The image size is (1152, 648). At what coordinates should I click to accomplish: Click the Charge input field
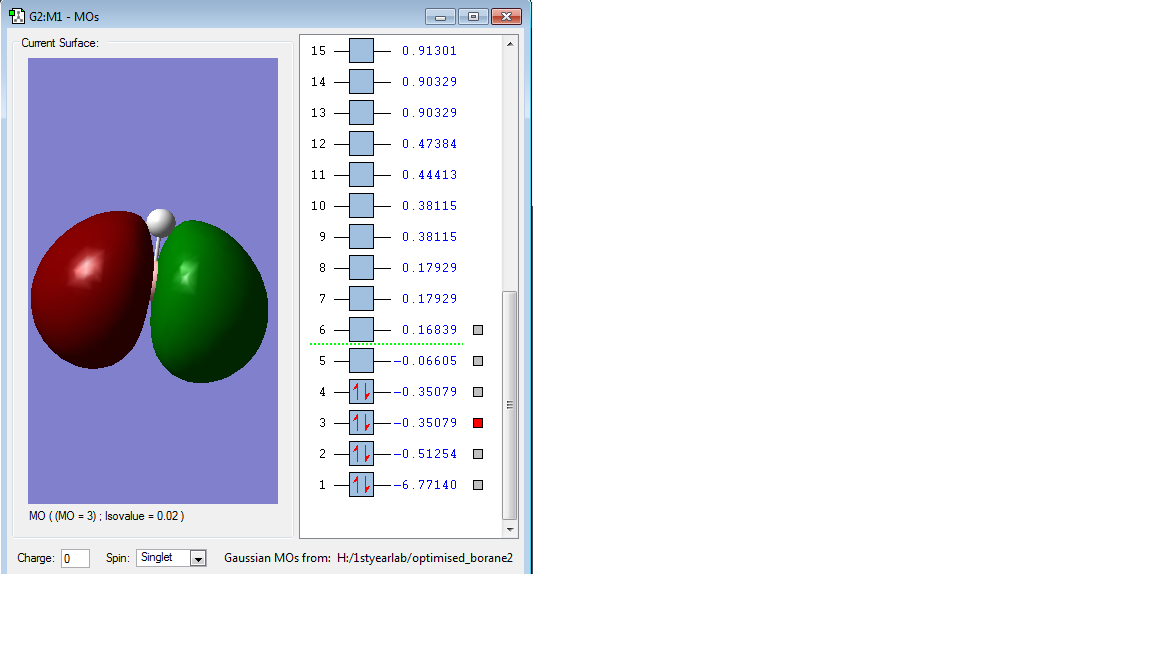click(x=75, y=558)
